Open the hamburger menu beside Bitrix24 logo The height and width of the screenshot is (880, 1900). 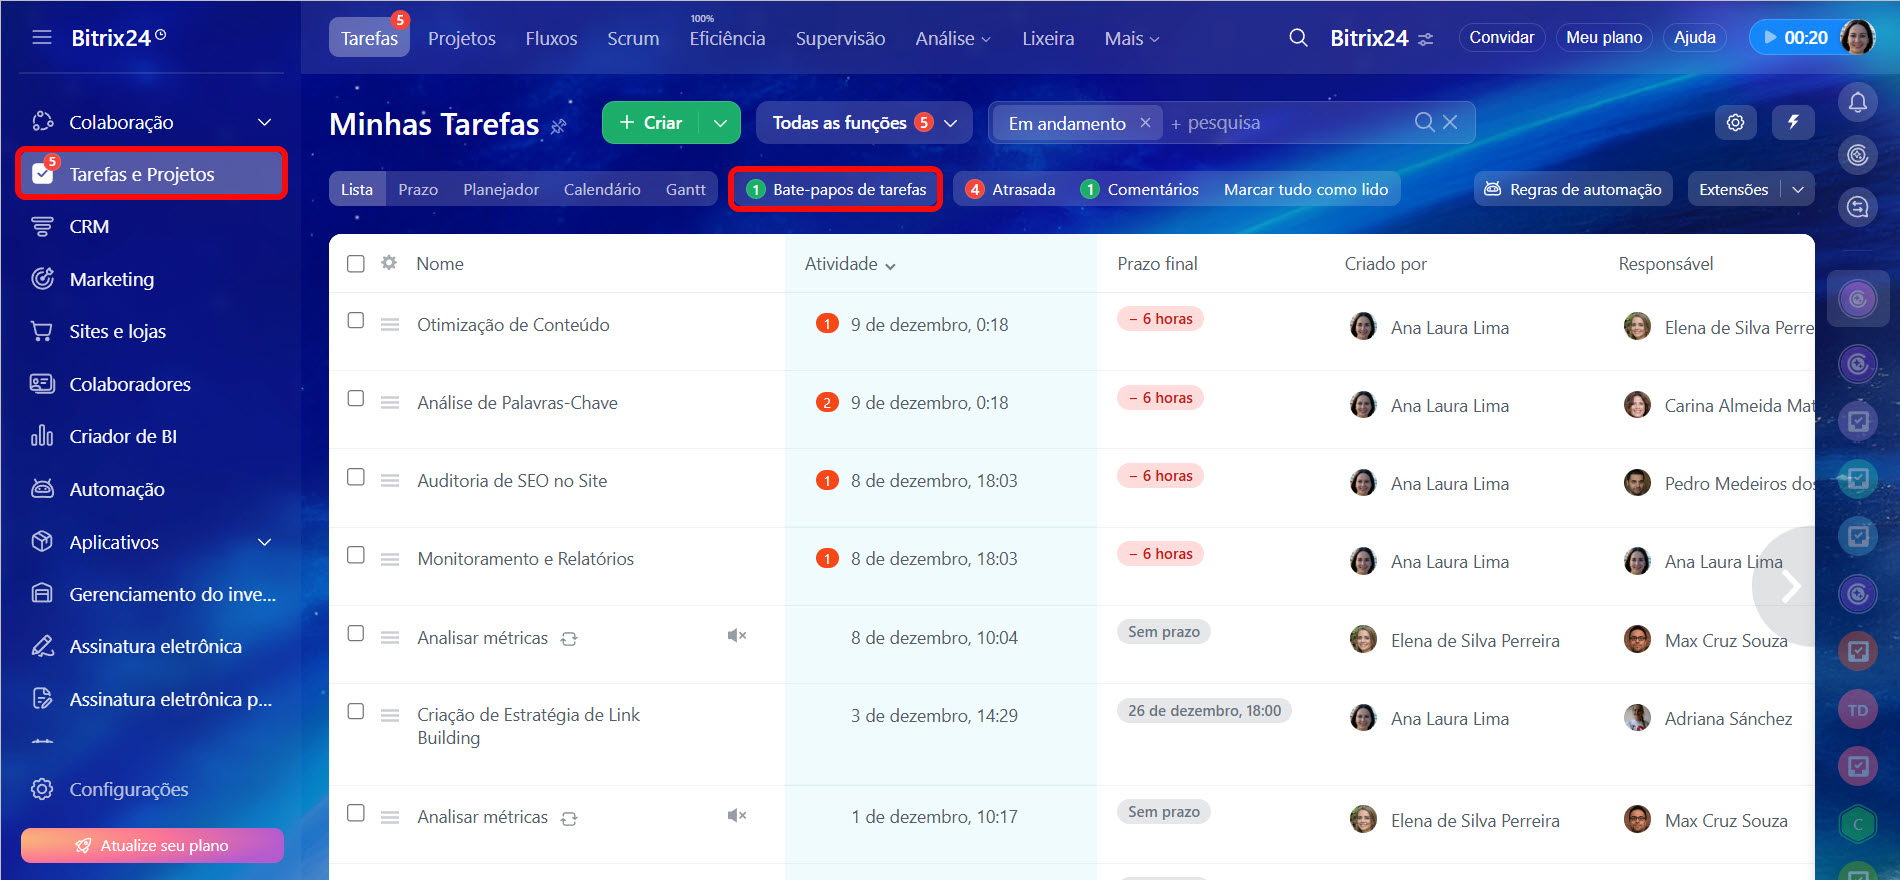click(42, 38)
